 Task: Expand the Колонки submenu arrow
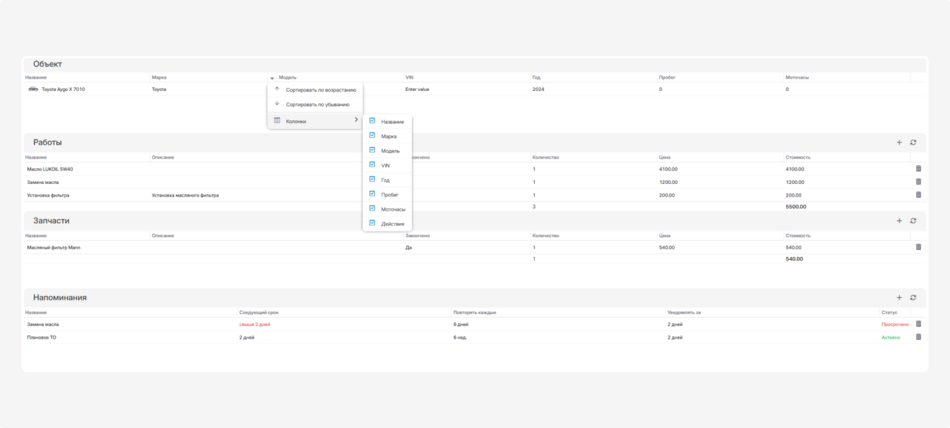pos(356,120)
